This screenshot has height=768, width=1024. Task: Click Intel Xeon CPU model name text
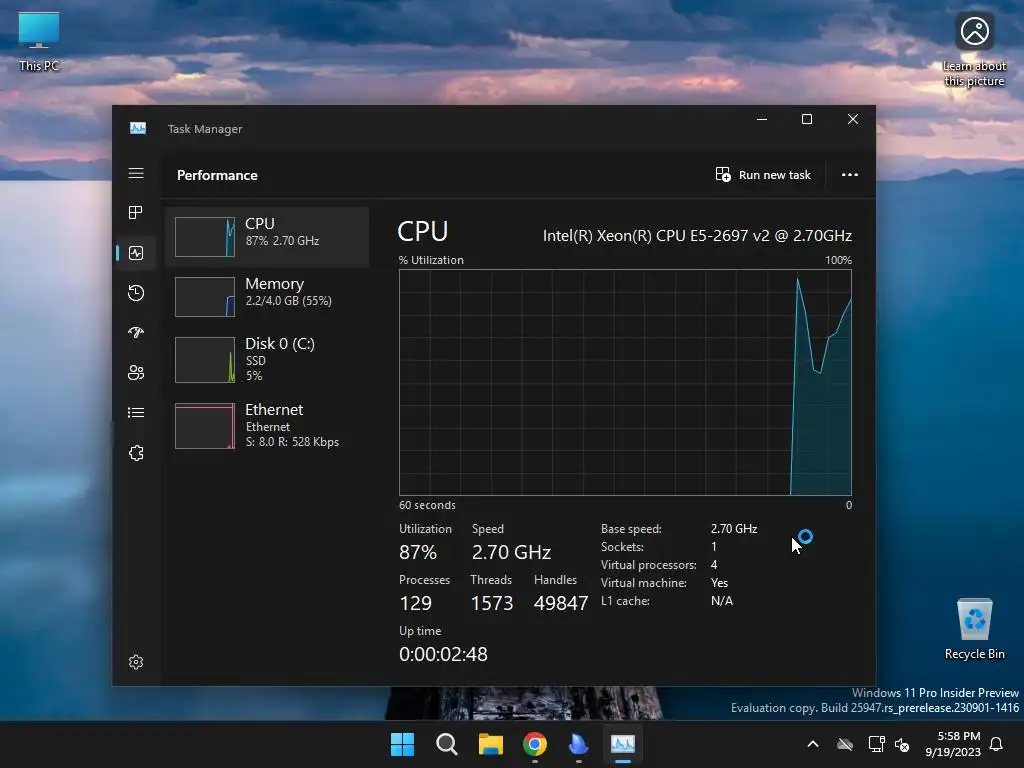tap(697, 236)
